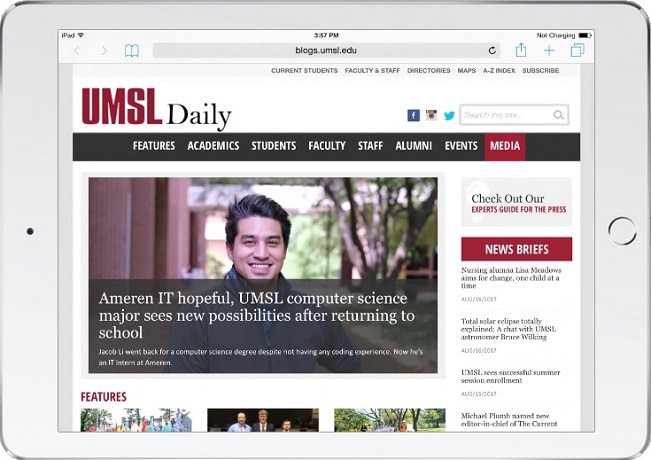Image resolution: width=651 pixels, height=460 pixels.
Task: Open UMSL Twitter bird icon
Action: pos(449,115)
